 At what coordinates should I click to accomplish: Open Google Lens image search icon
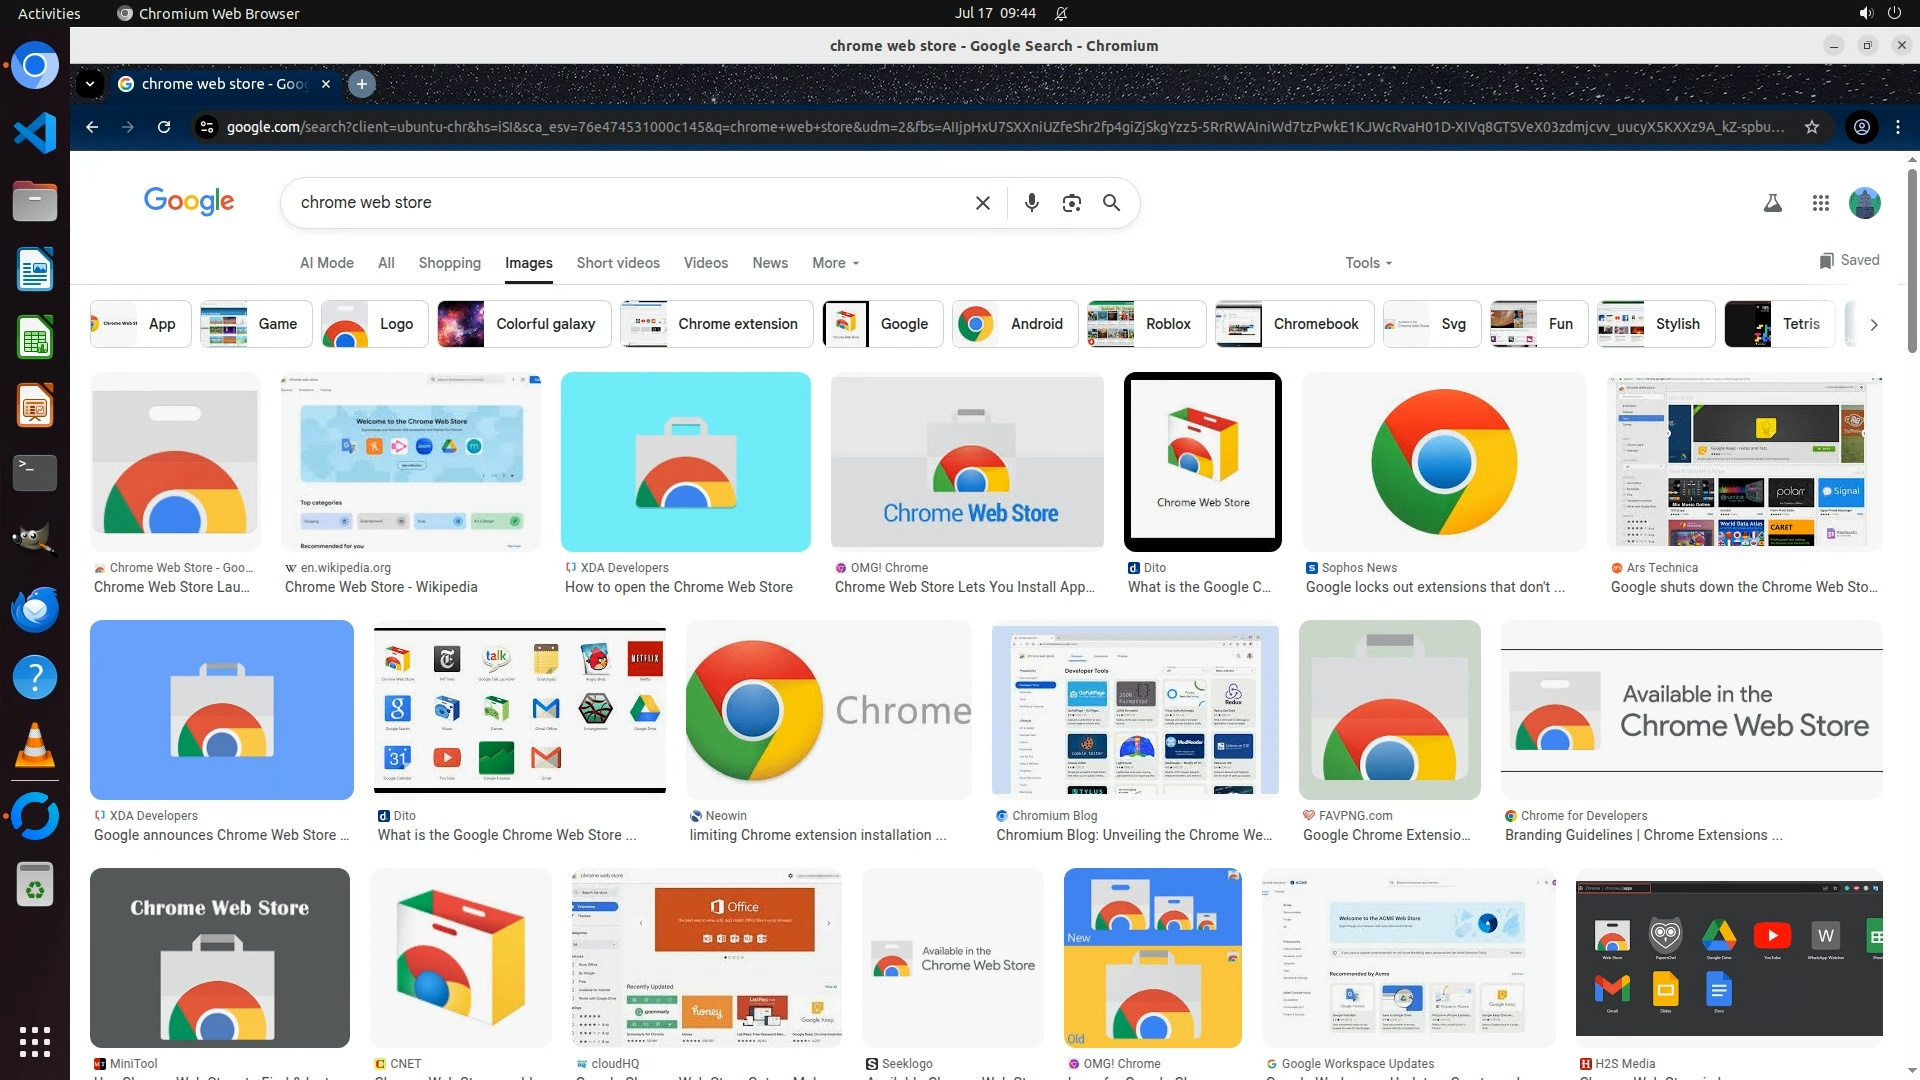click(1071, 203)
